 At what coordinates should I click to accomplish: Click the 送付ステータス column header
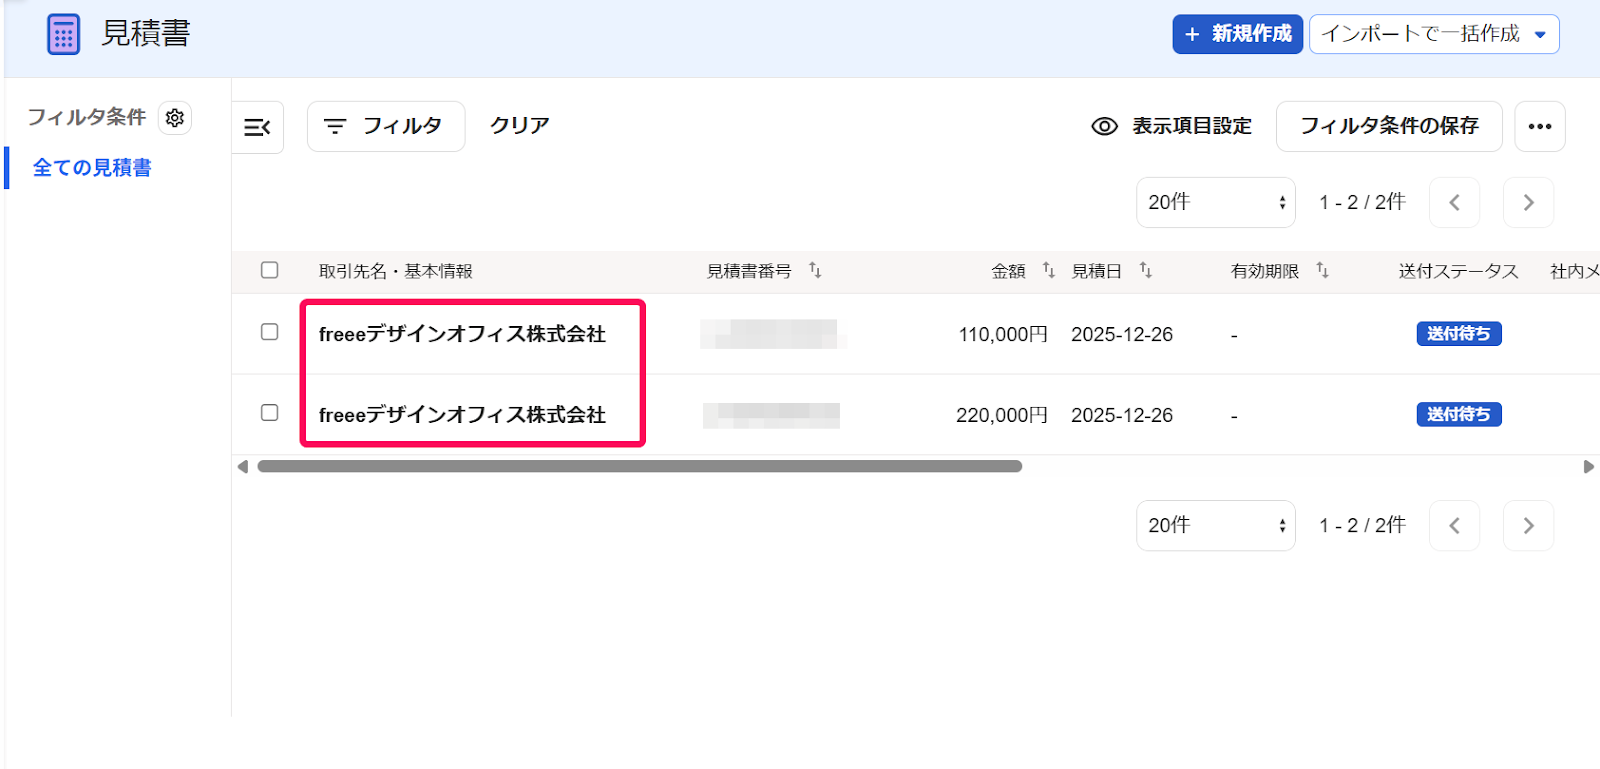pos(1458,271)
